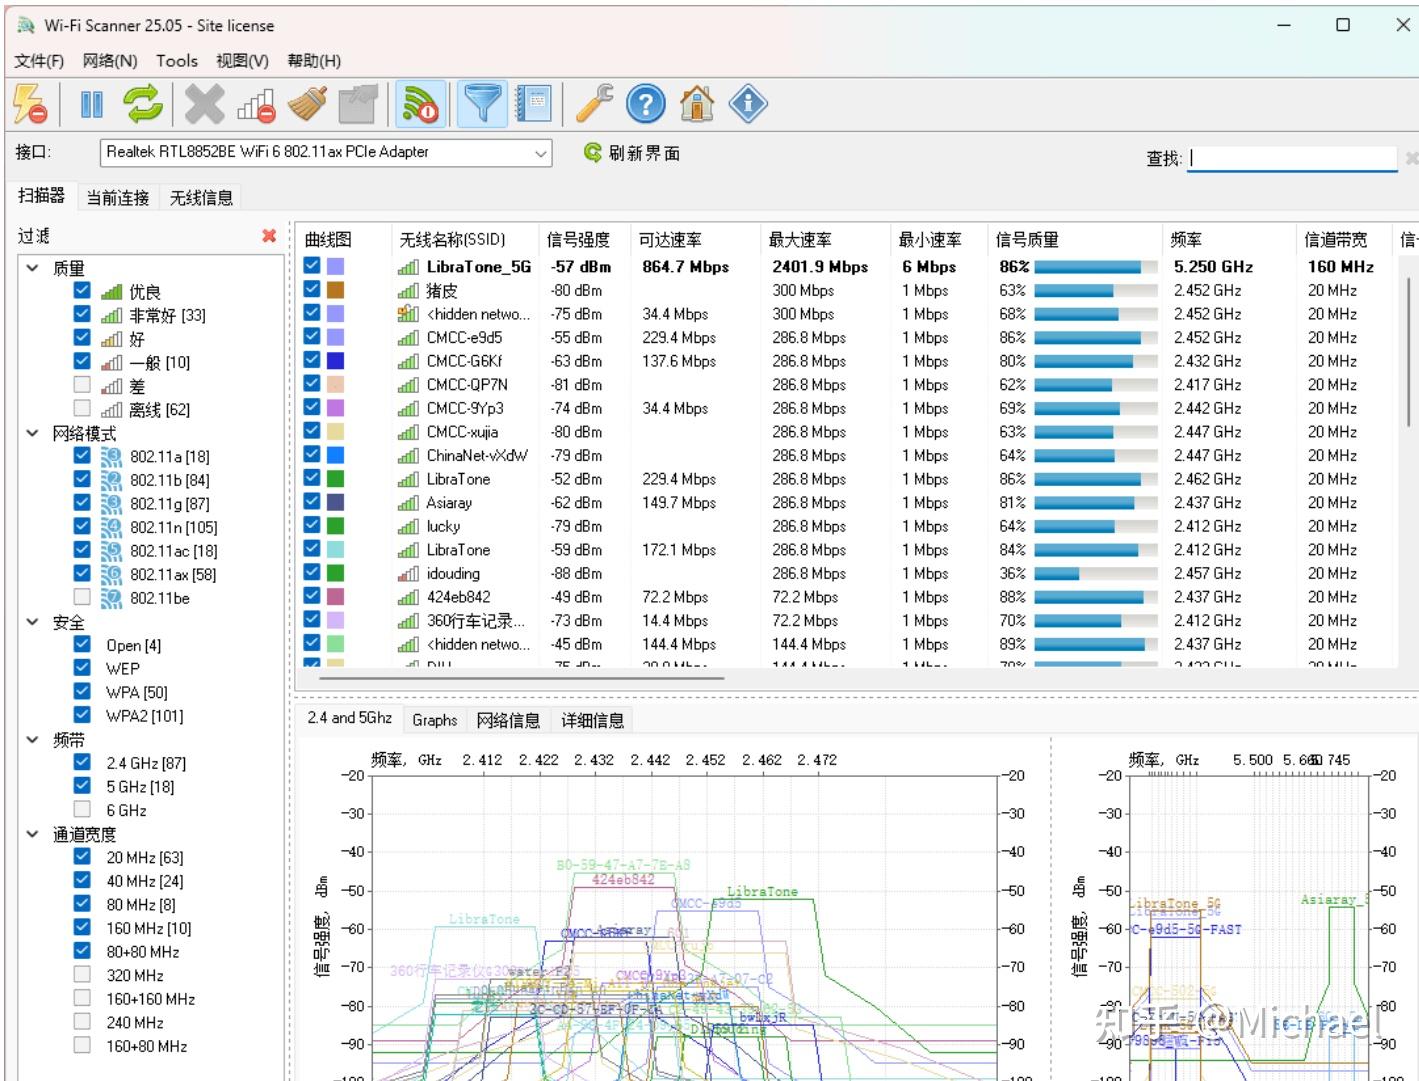Open the 文件(F) menu
The image size is (1419, 1081).
pos(38,60)
